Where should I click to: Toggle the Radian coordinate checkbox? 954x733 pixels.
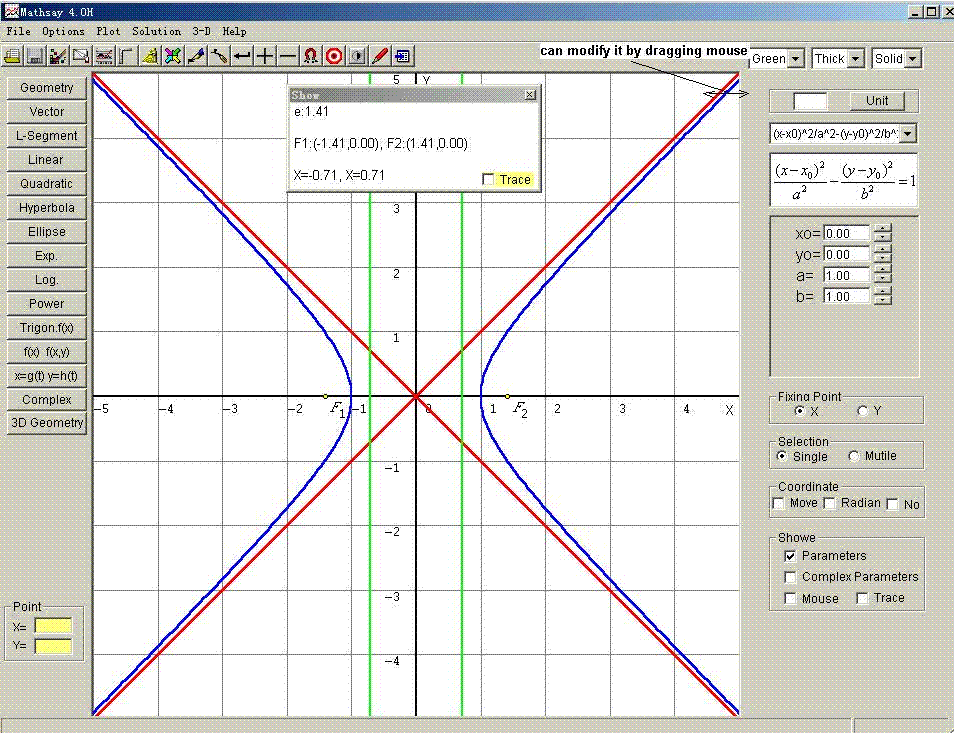coord(829,504)
